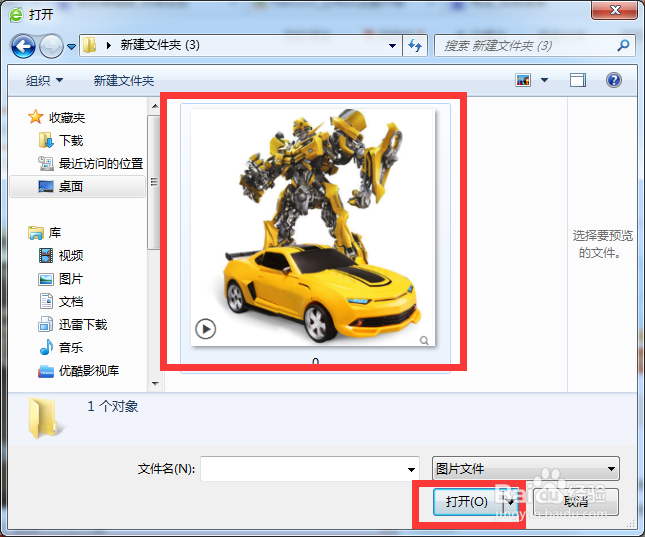
Task: Open 文档 library
Action: pos(71,302)
